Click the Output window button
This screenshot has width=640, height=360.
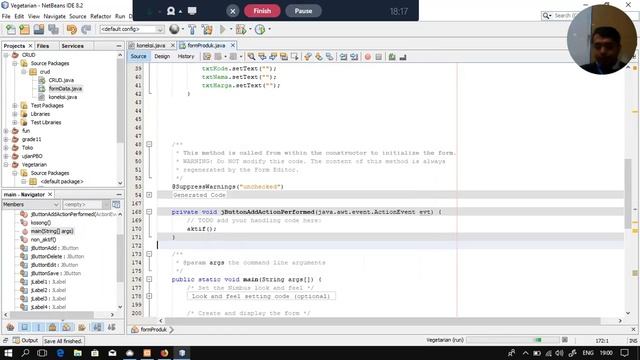pyautogui.click(x=25, y=340)
